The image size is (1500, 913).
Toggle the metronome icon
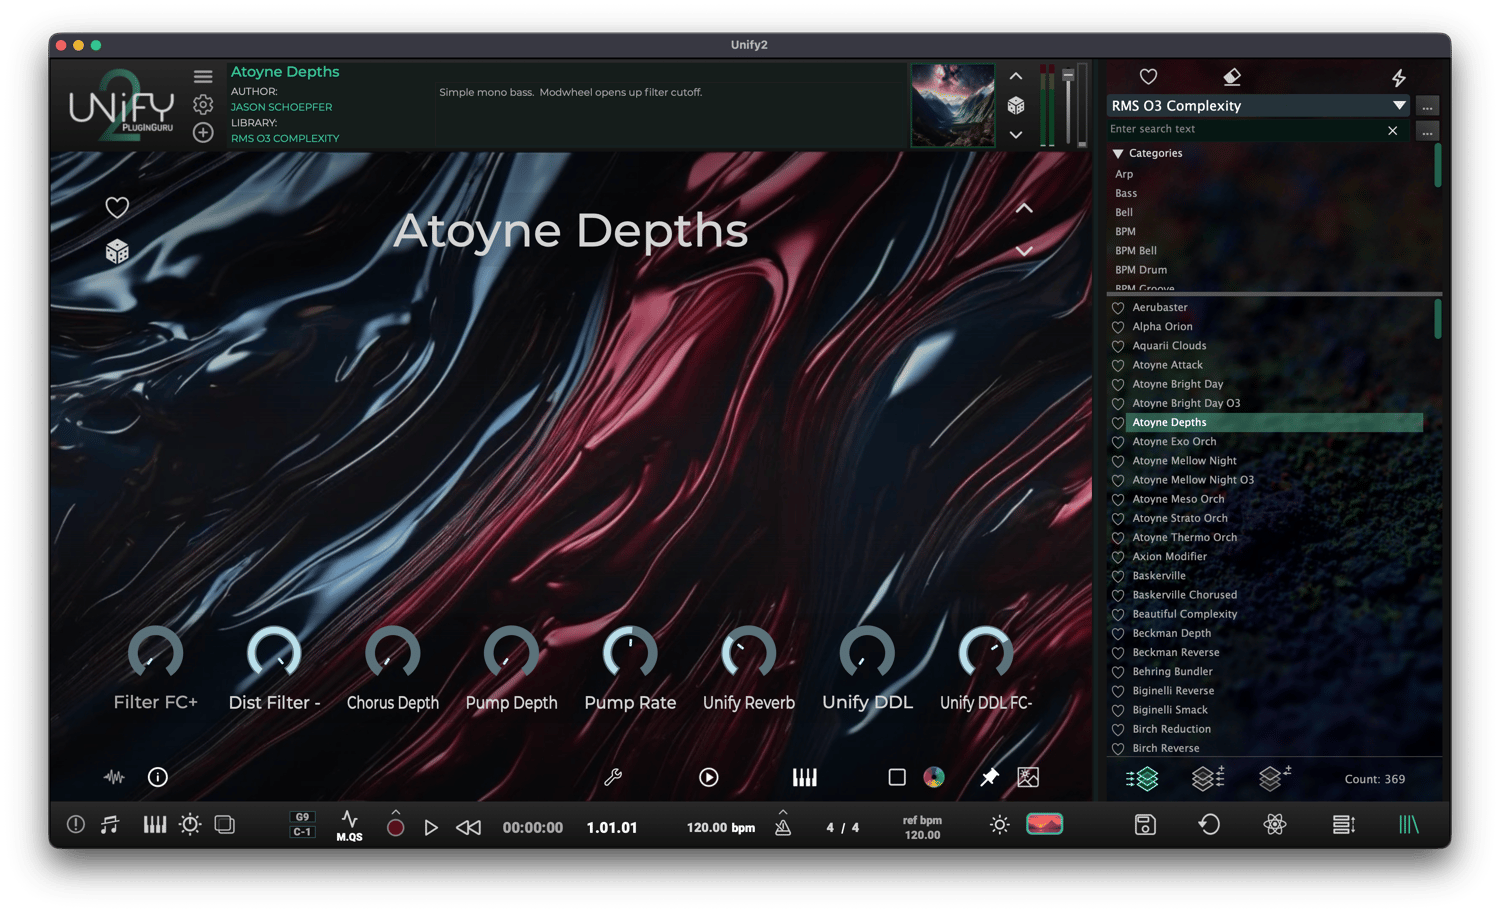[x=783, y=826]
